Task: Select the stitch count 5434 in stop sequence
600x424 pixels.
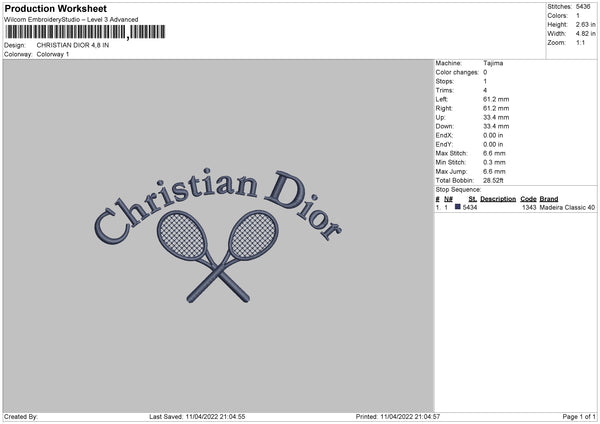Action: (x=470, y=207)
